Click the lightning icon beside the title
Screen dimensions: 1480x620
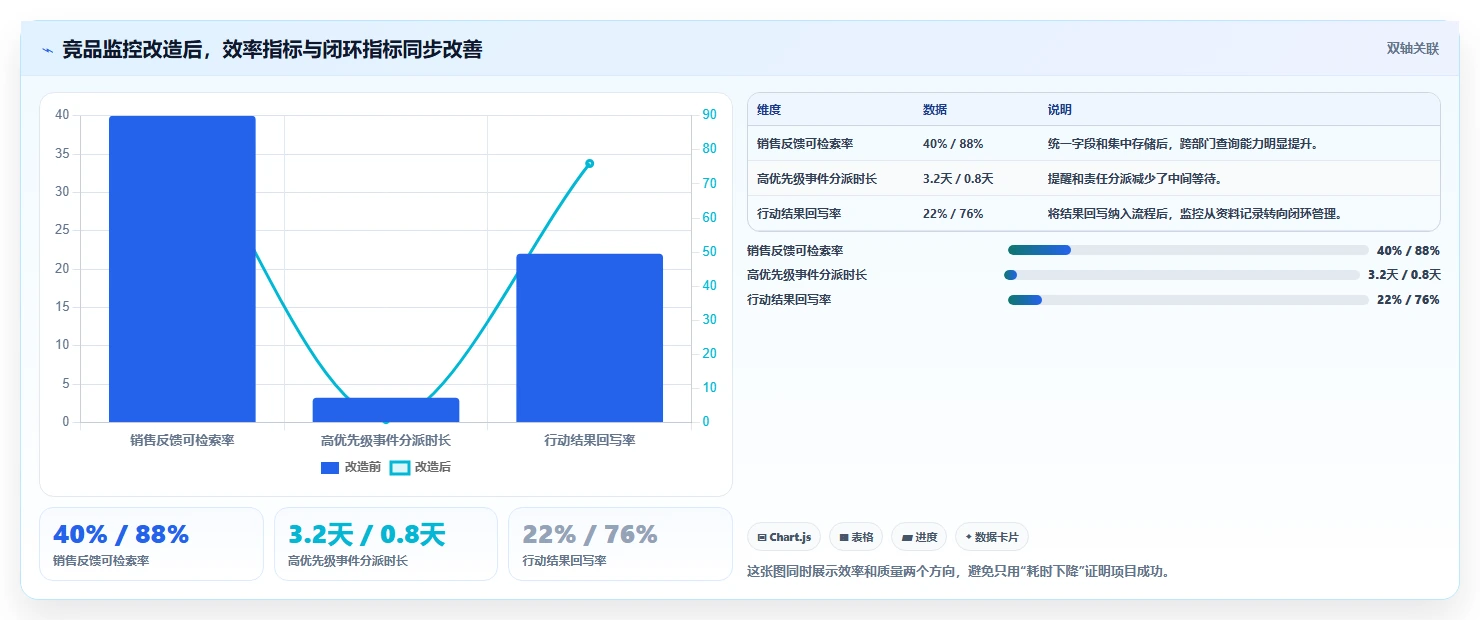coord(48,50)
